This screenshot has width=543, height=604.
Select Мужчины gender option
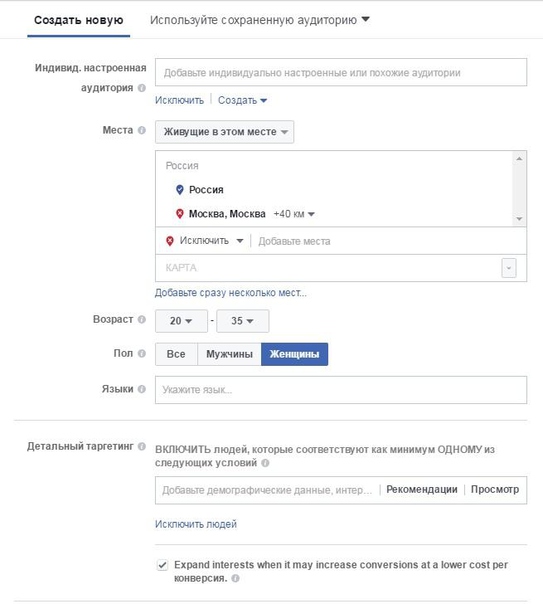(229, 354)
